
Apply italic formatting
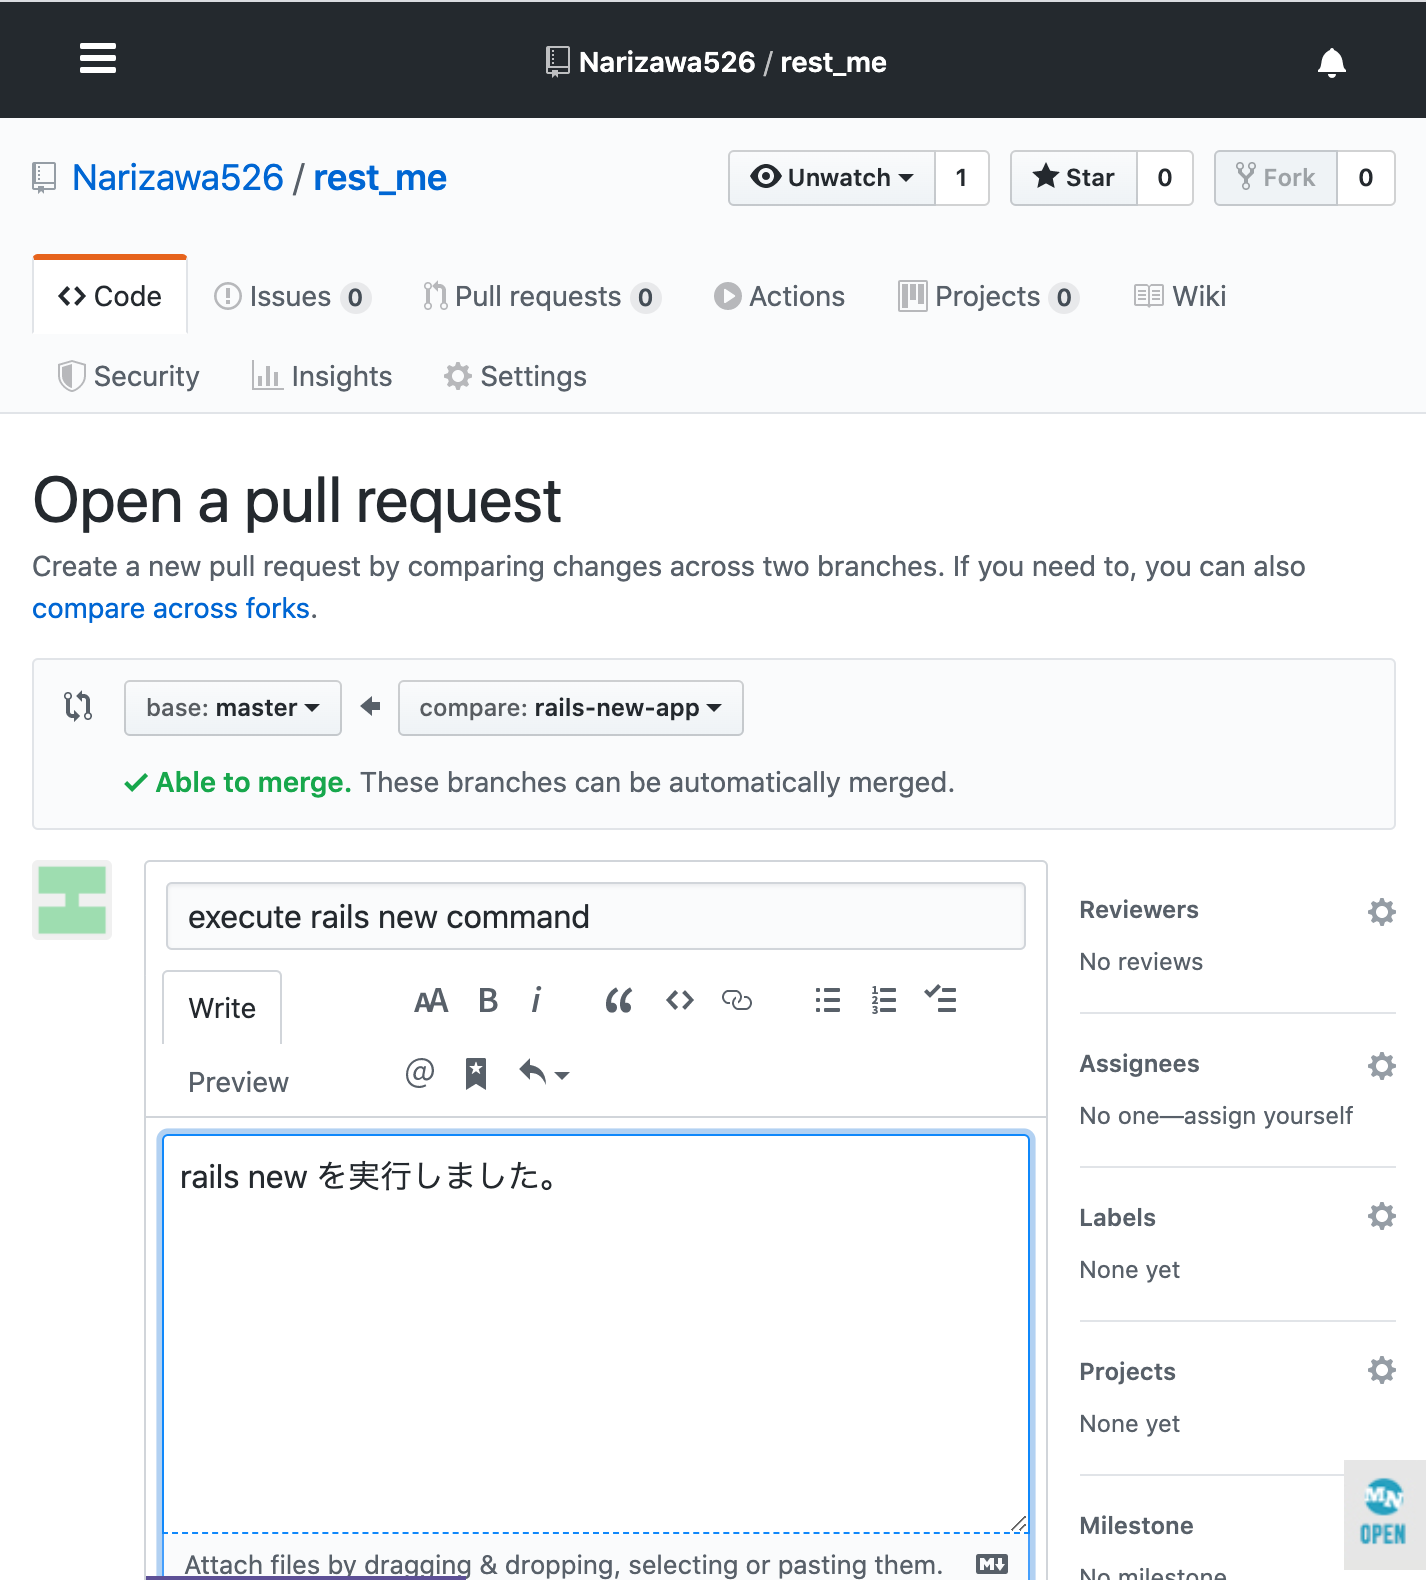[x=537, y=1001]
